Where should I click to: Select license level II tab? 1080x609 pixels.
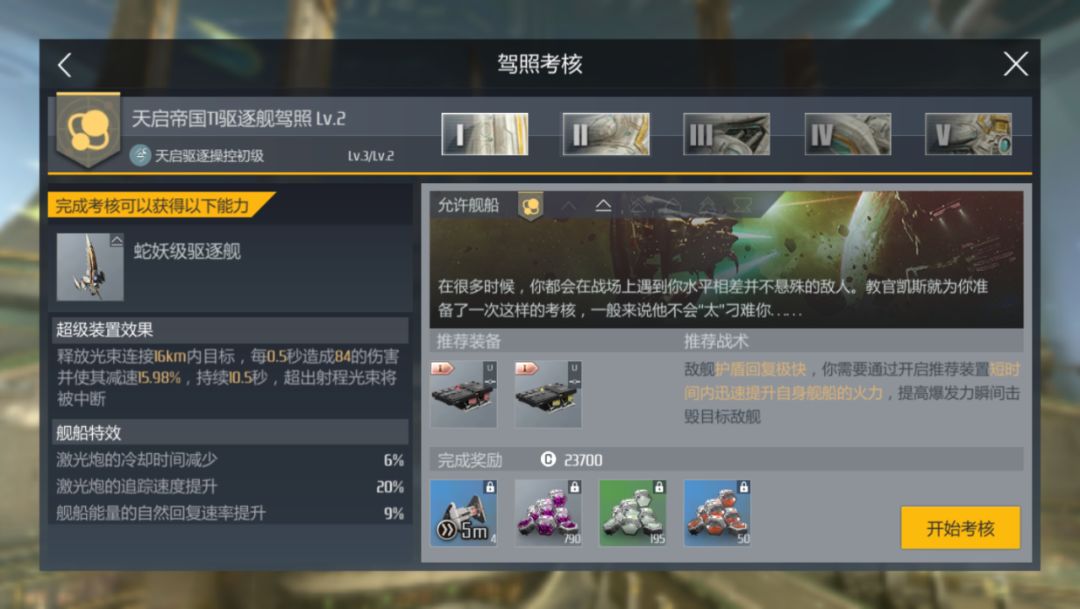point(605,134)
